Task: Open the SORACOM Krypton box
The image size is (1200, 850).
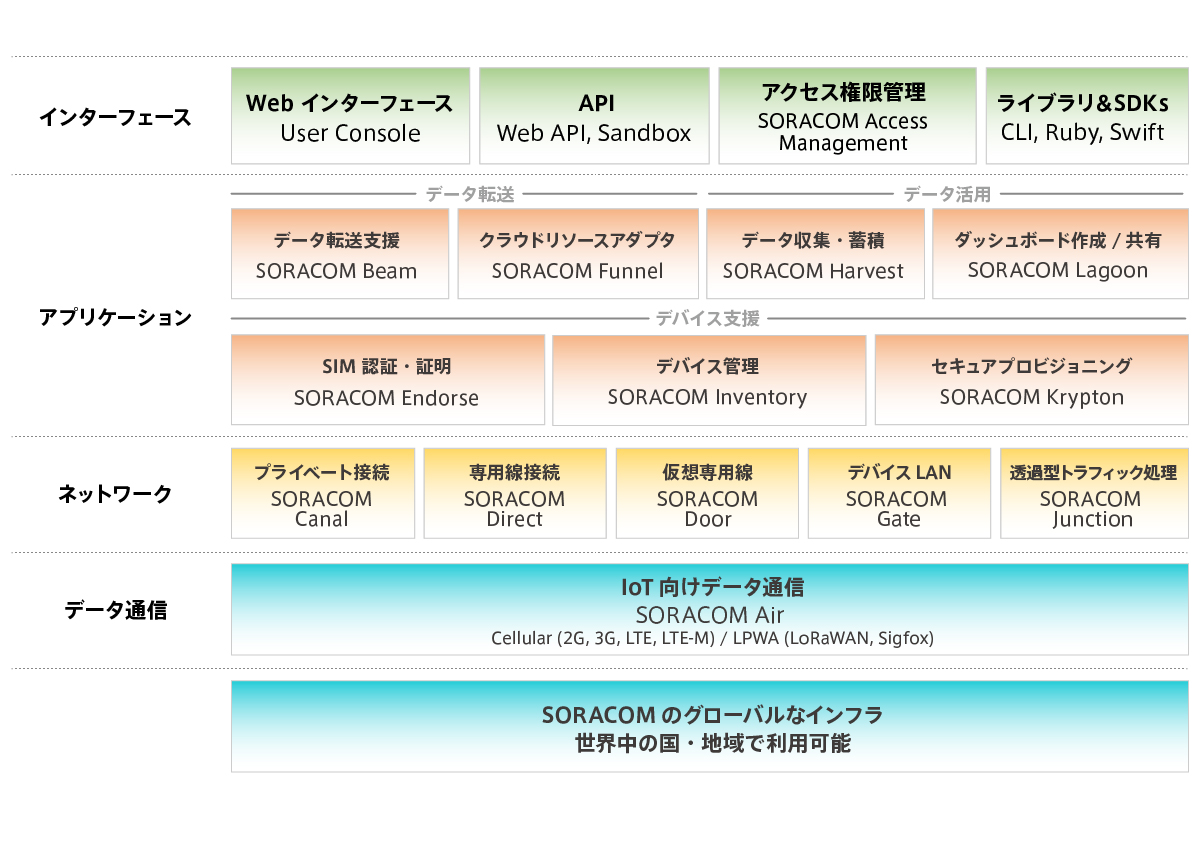Action: 1032,380
